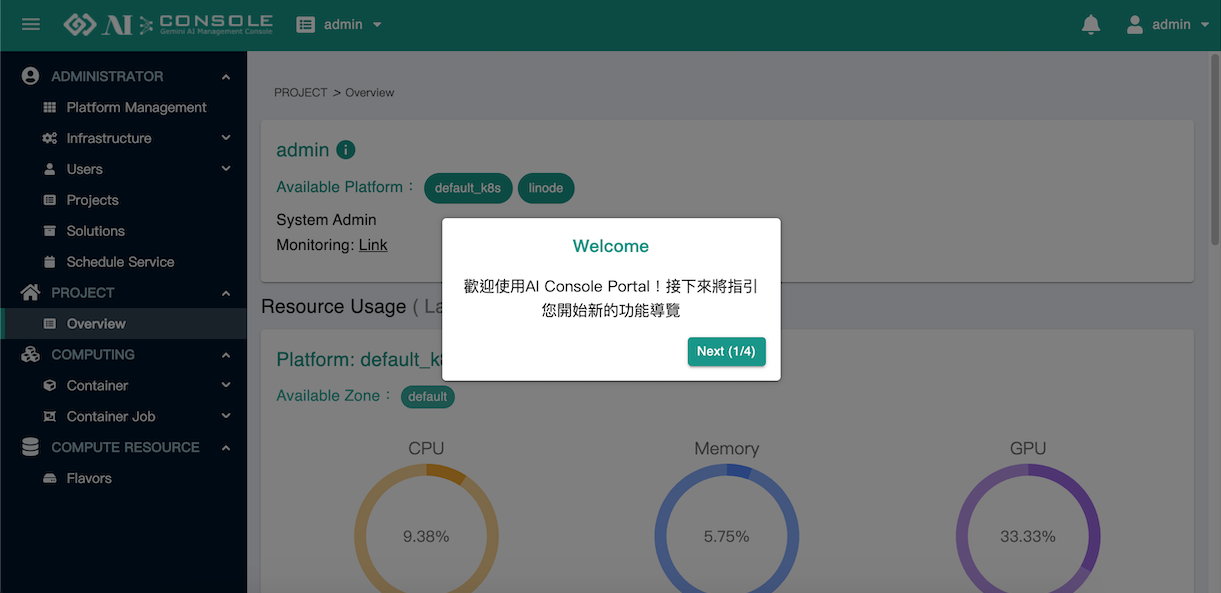Click the linode platform chip

pyautogui.click(x=546, y=188)
